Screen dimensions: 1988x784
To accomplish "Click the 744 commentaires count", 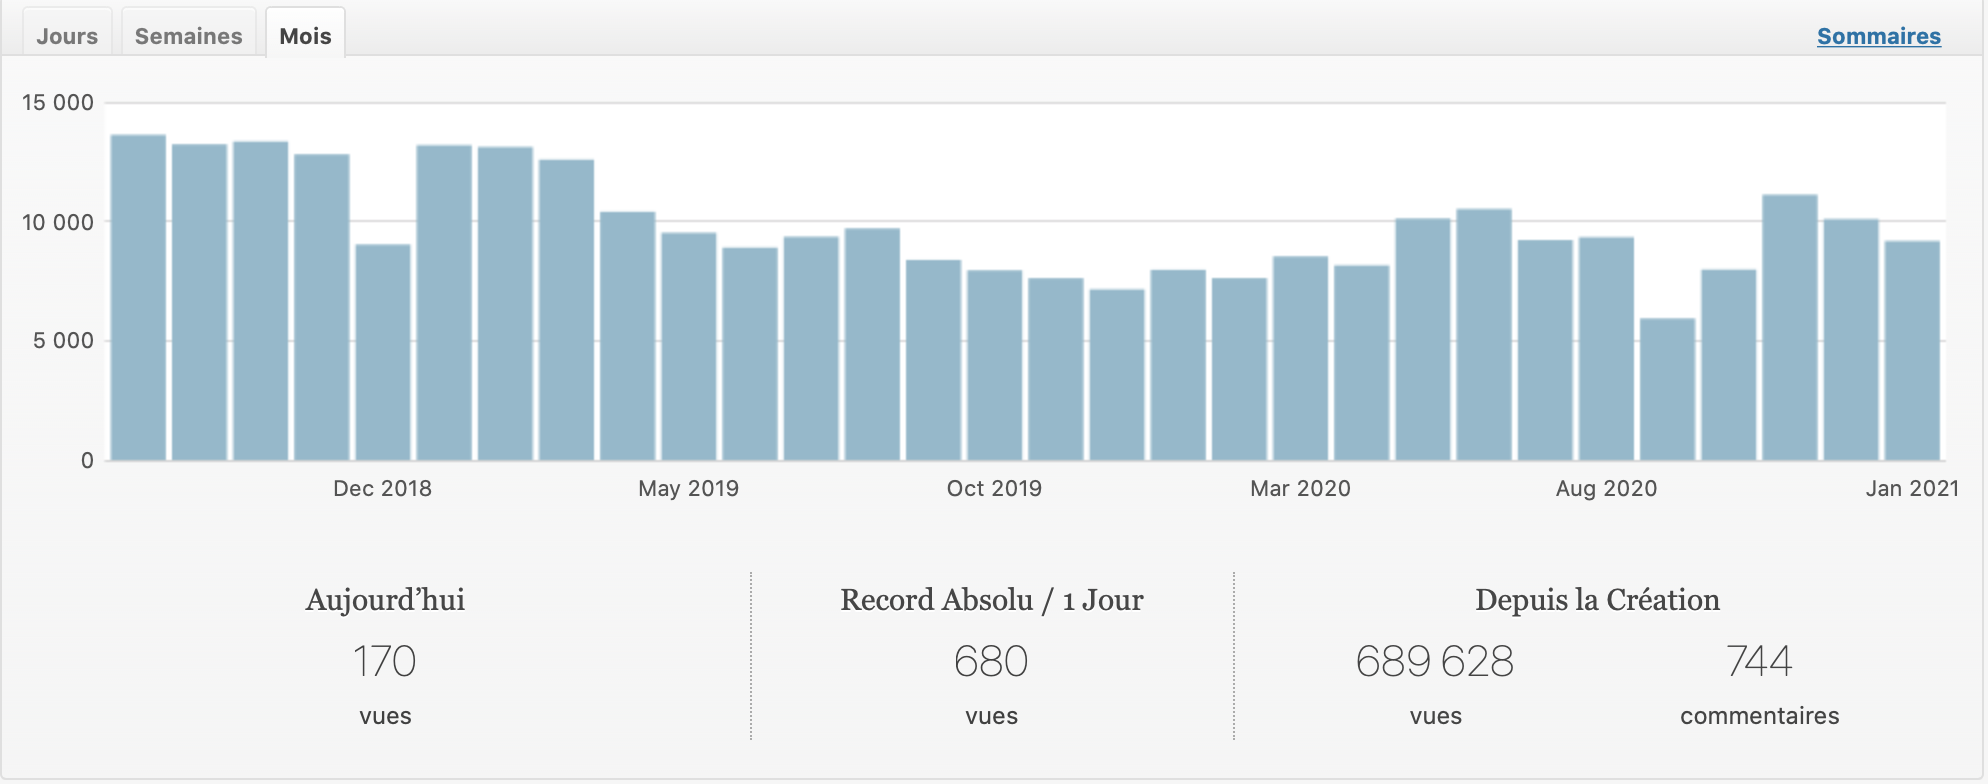I will 1759,661.
